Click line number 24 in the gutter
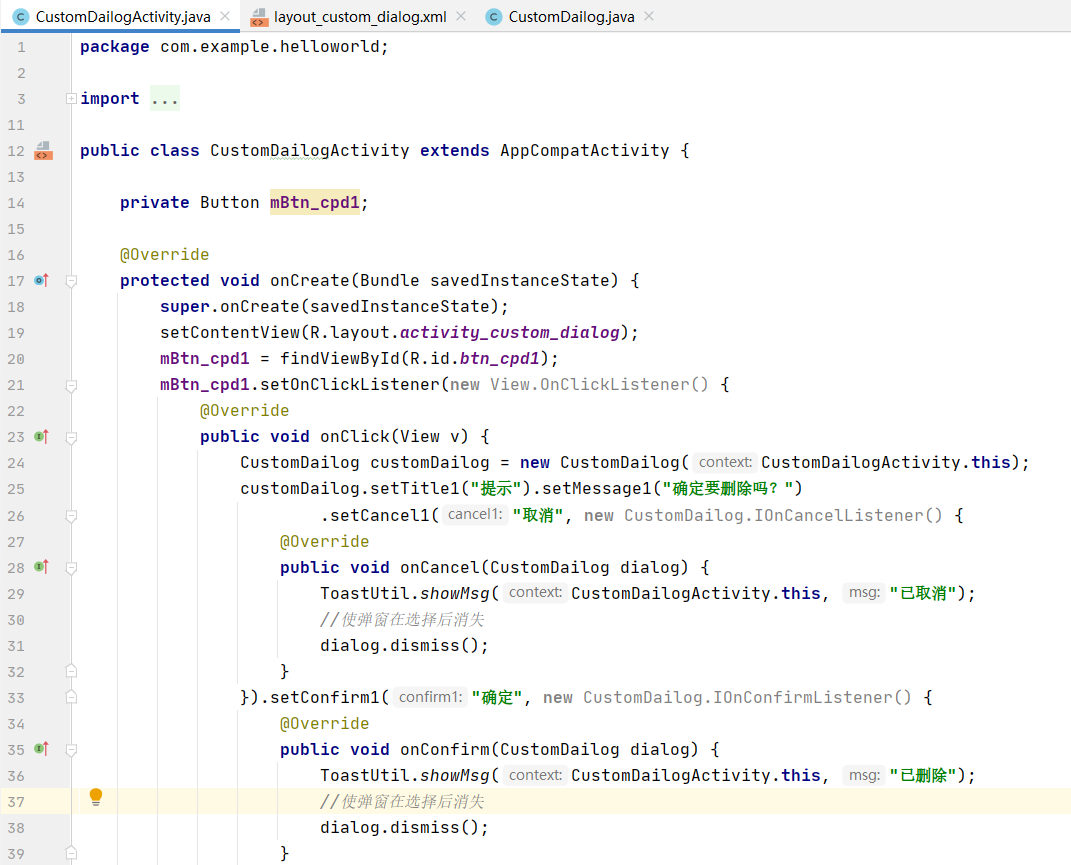 point(16,463)
